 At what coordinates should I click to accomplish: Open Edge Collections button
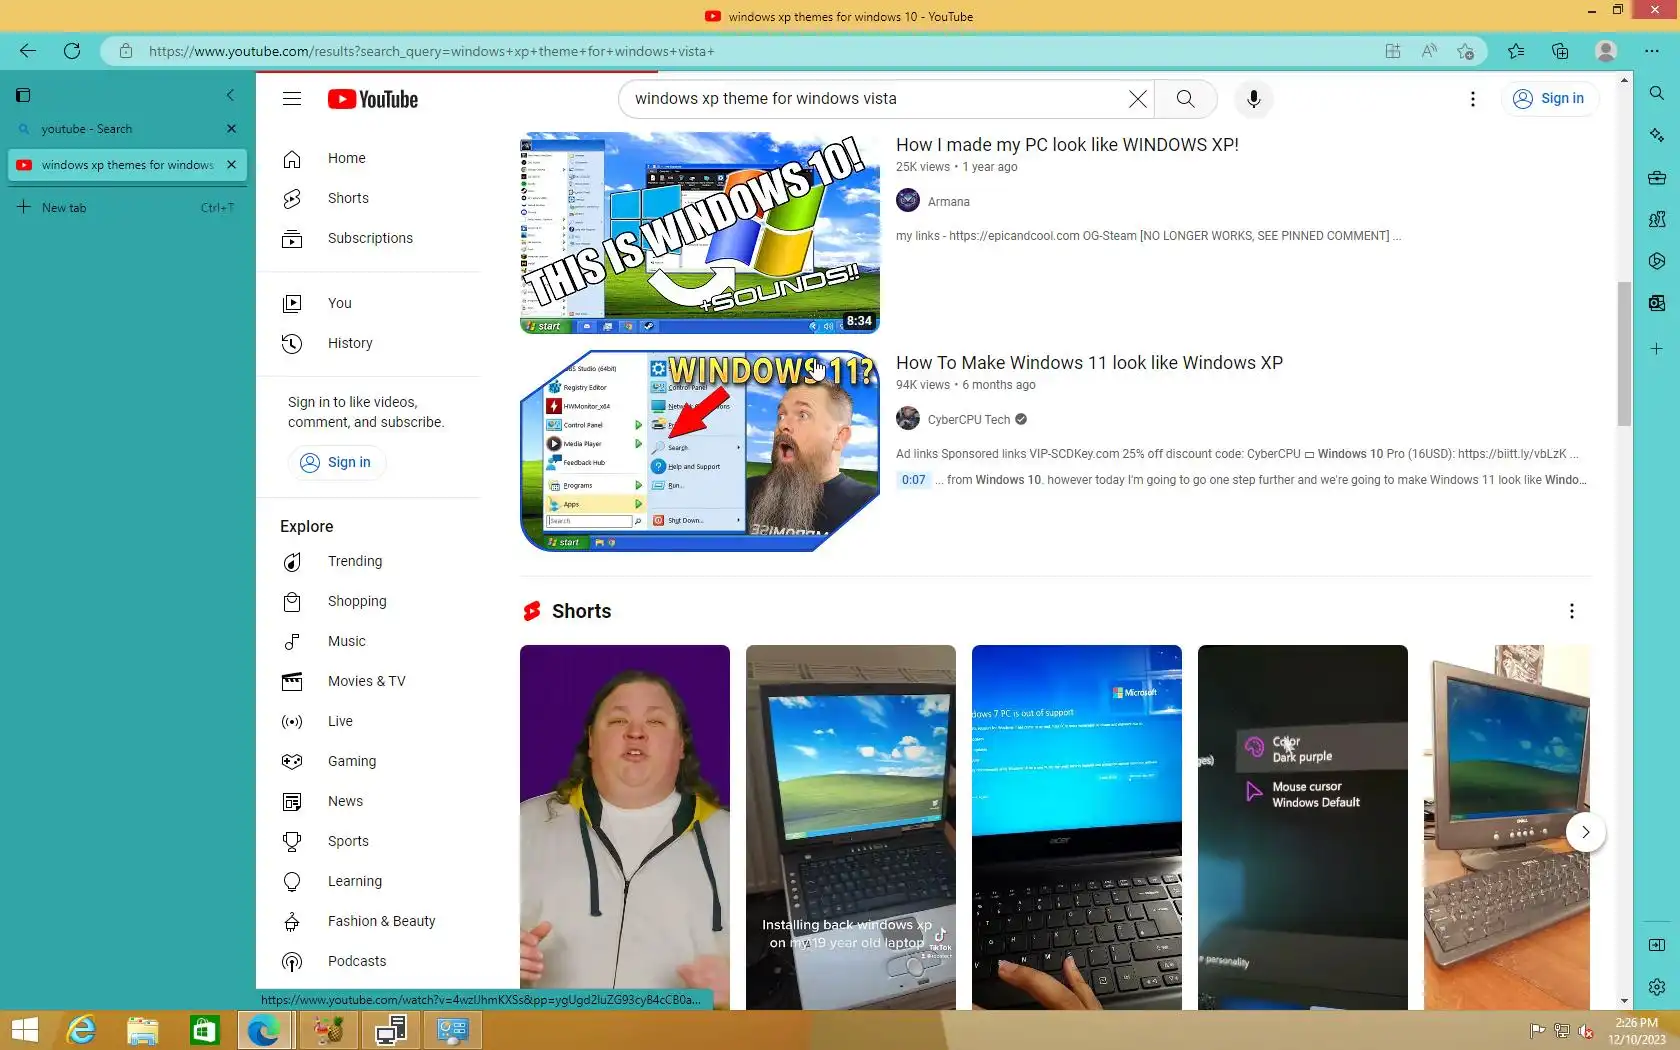tap(1560, 51)
